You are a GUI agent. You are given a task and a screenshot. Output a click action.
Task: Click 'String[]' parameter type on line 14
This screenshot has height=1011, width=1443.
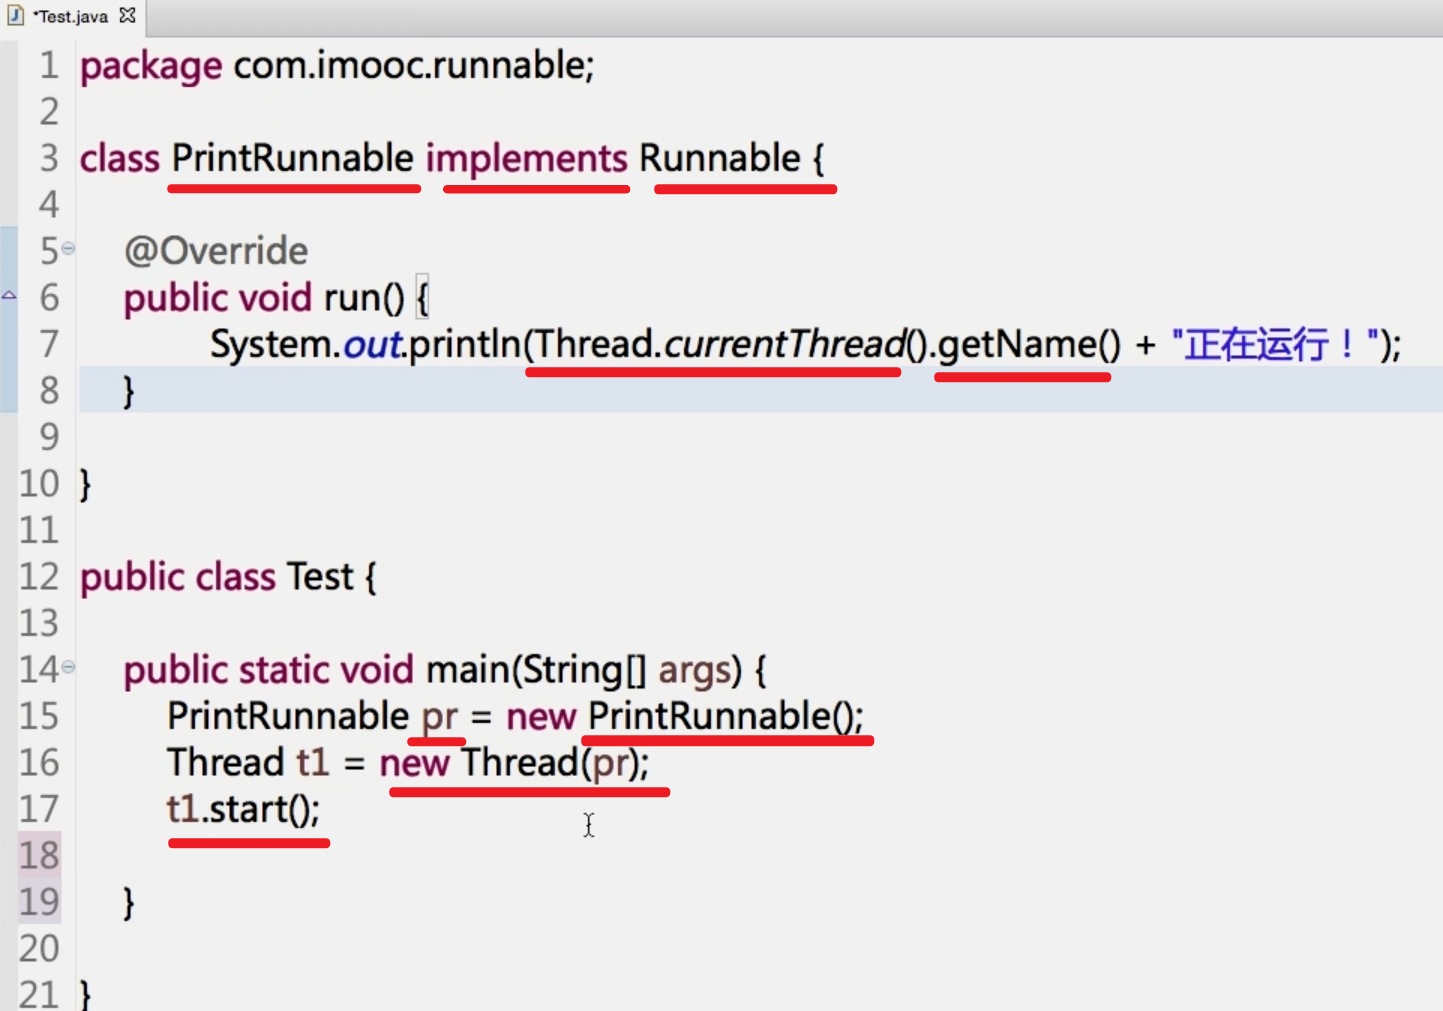click(x=585, y=671)
